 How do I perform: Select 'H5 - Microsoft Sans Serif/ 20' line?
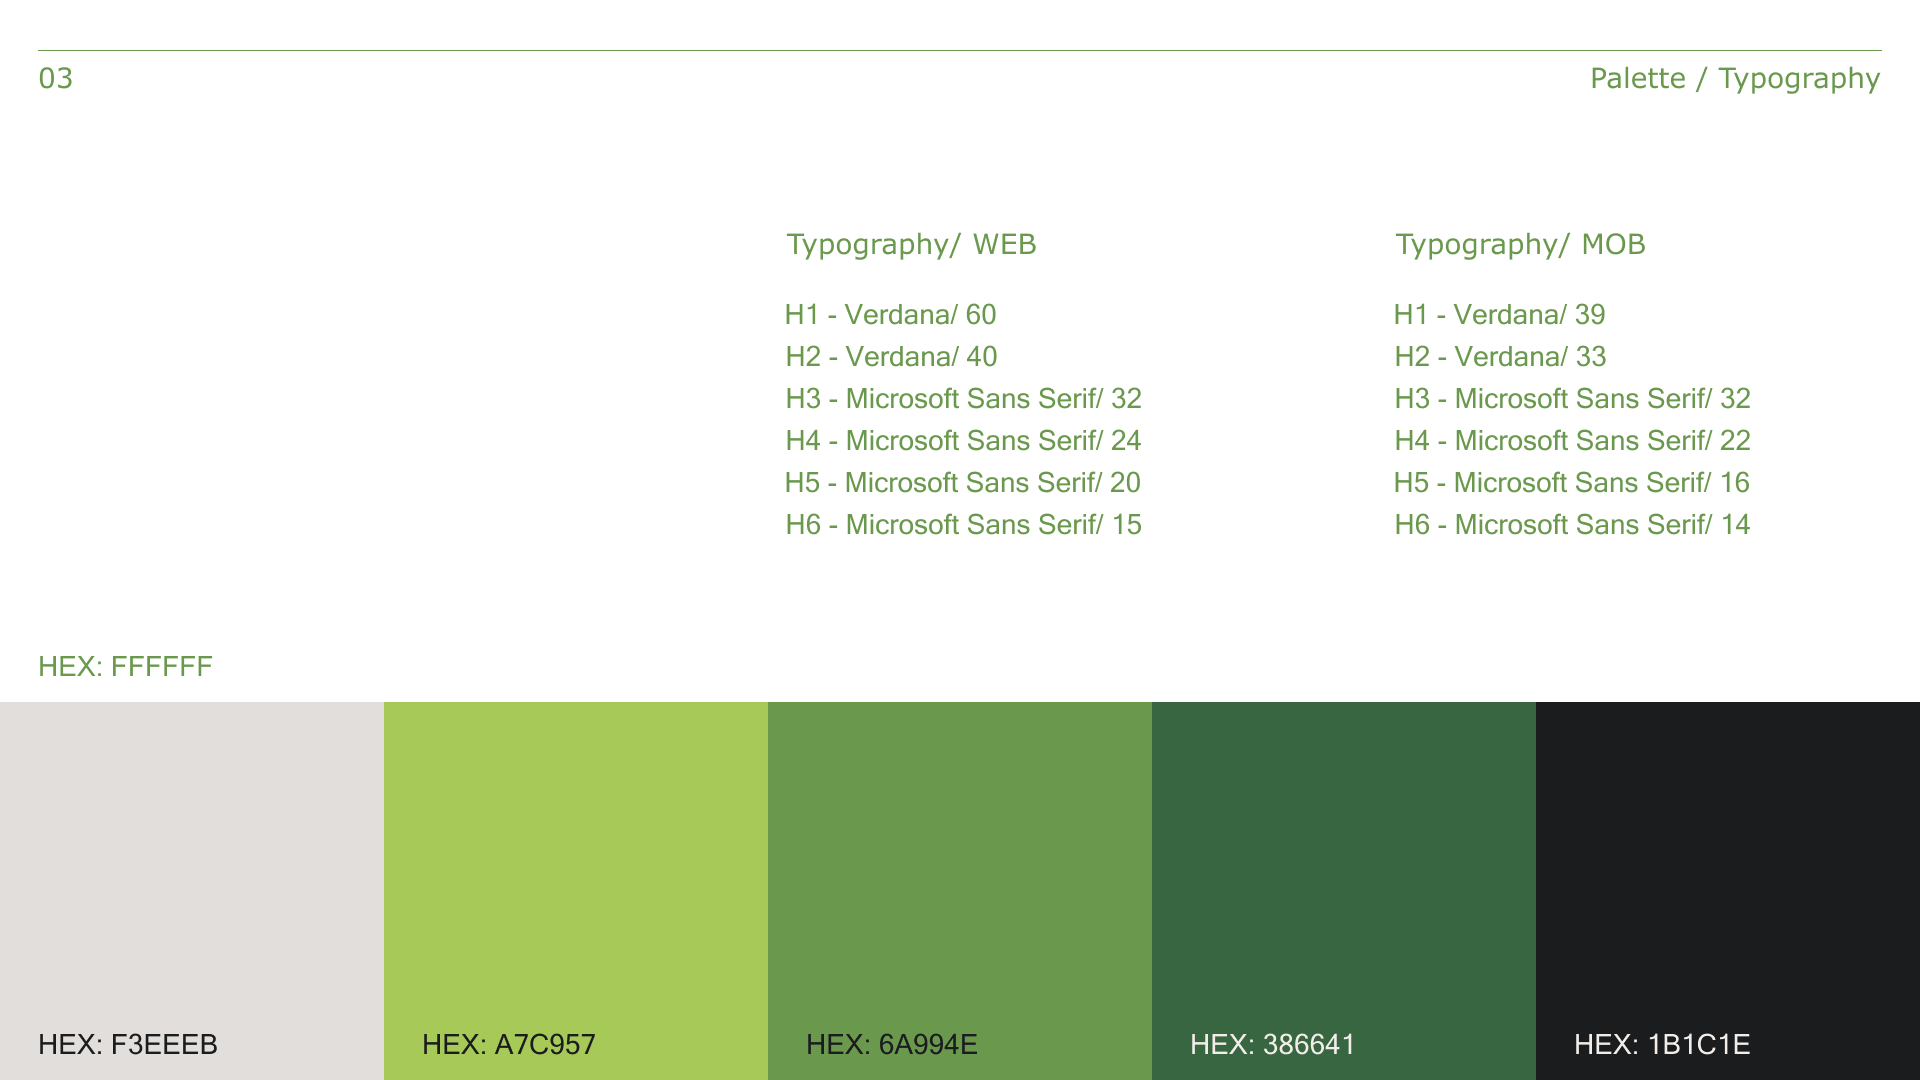coord(963,483)
